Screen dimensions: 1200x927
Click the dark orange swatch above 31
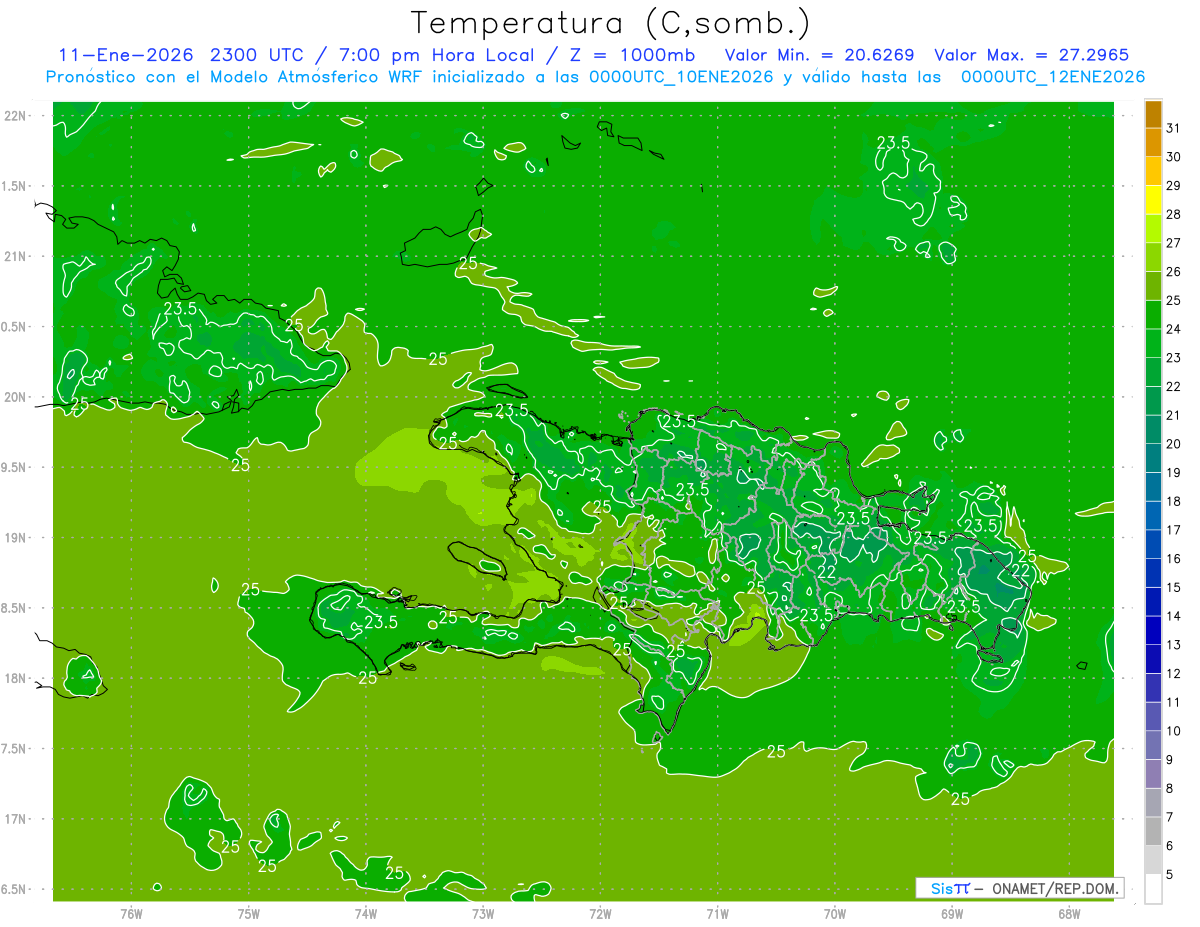(x=1153, y=115)
